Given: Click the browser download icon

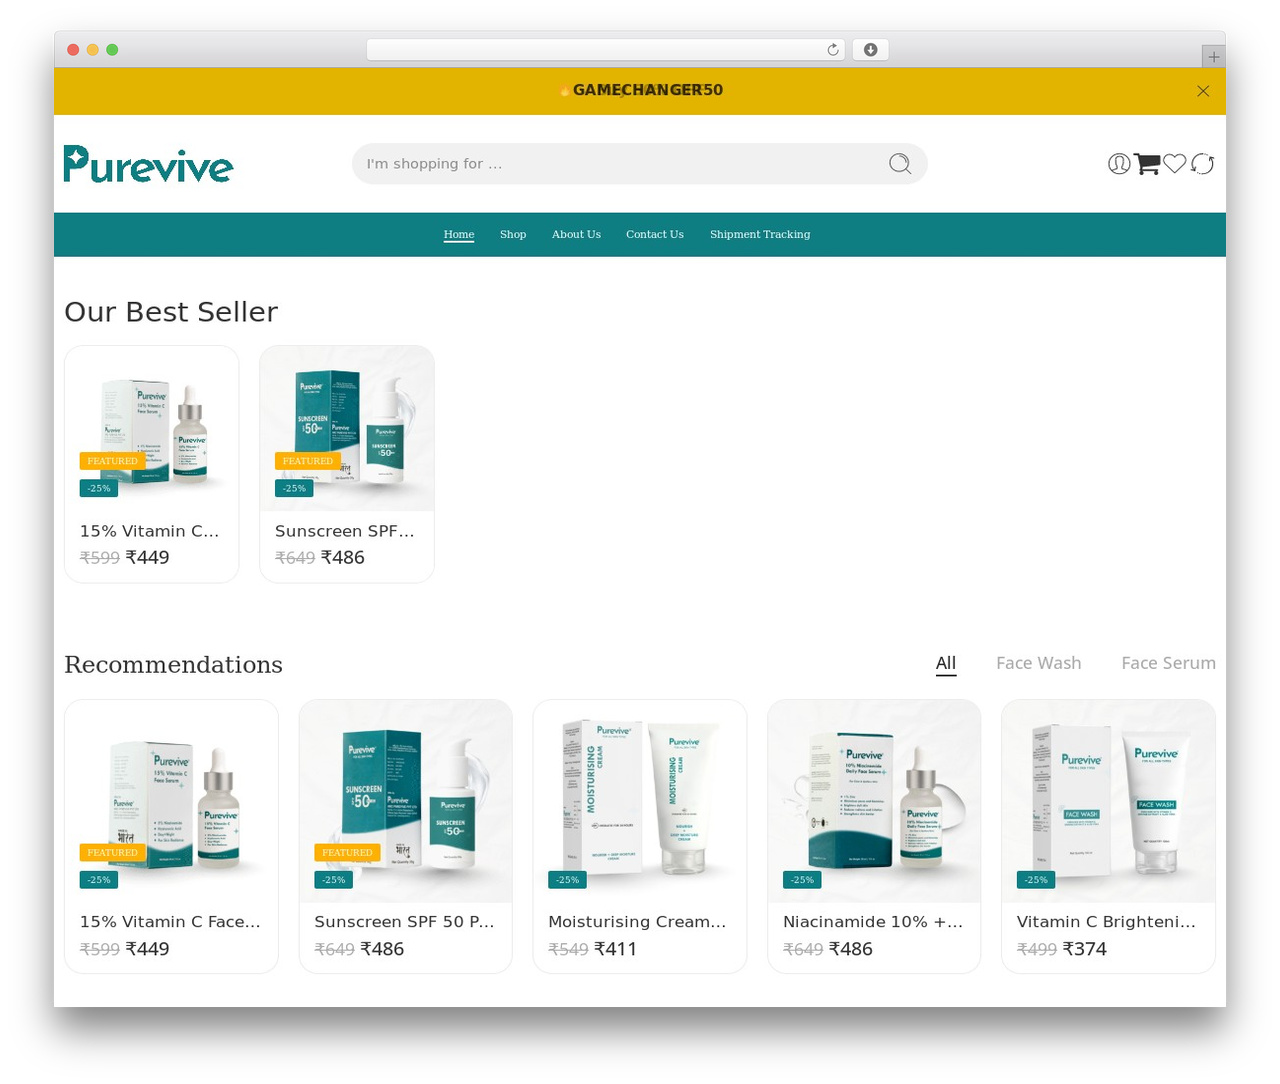Looking at the screenshot, I should 871,50.
